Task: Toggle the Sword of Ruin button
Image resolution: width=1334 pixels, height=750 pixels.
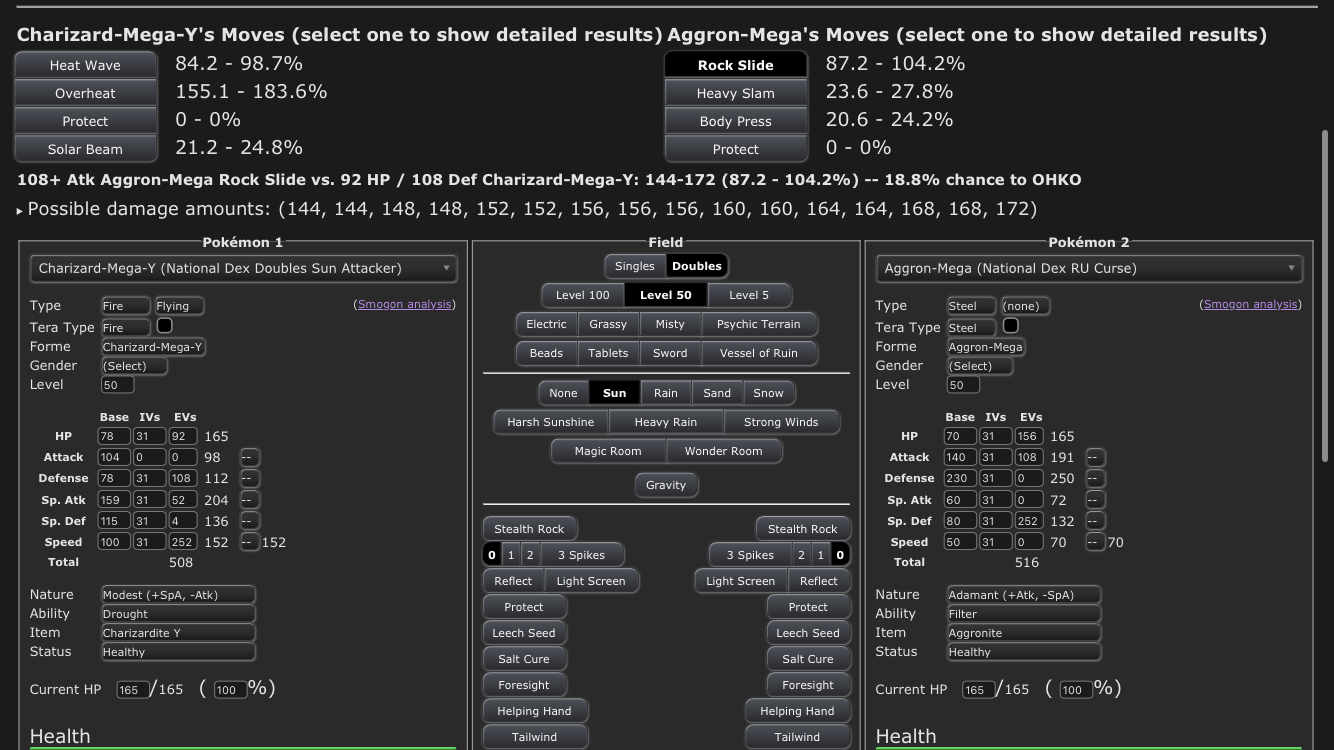Action: point(670,353)
